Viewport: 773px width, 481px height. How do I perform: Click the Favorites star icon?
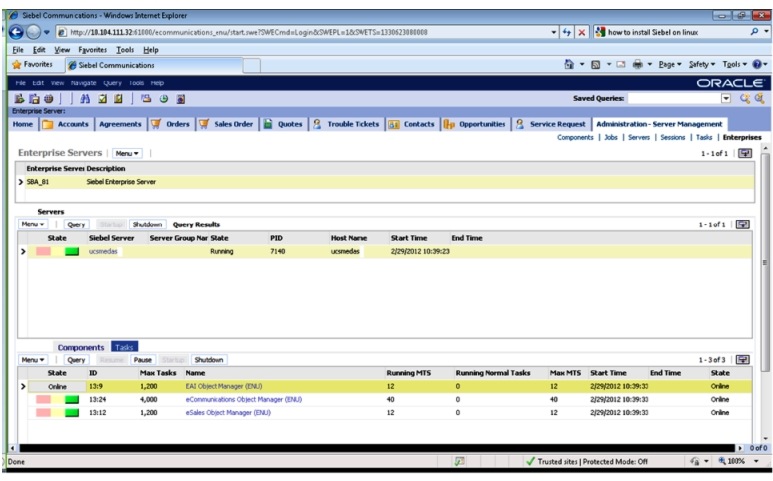pyautogui.click(x=16, y=65)
